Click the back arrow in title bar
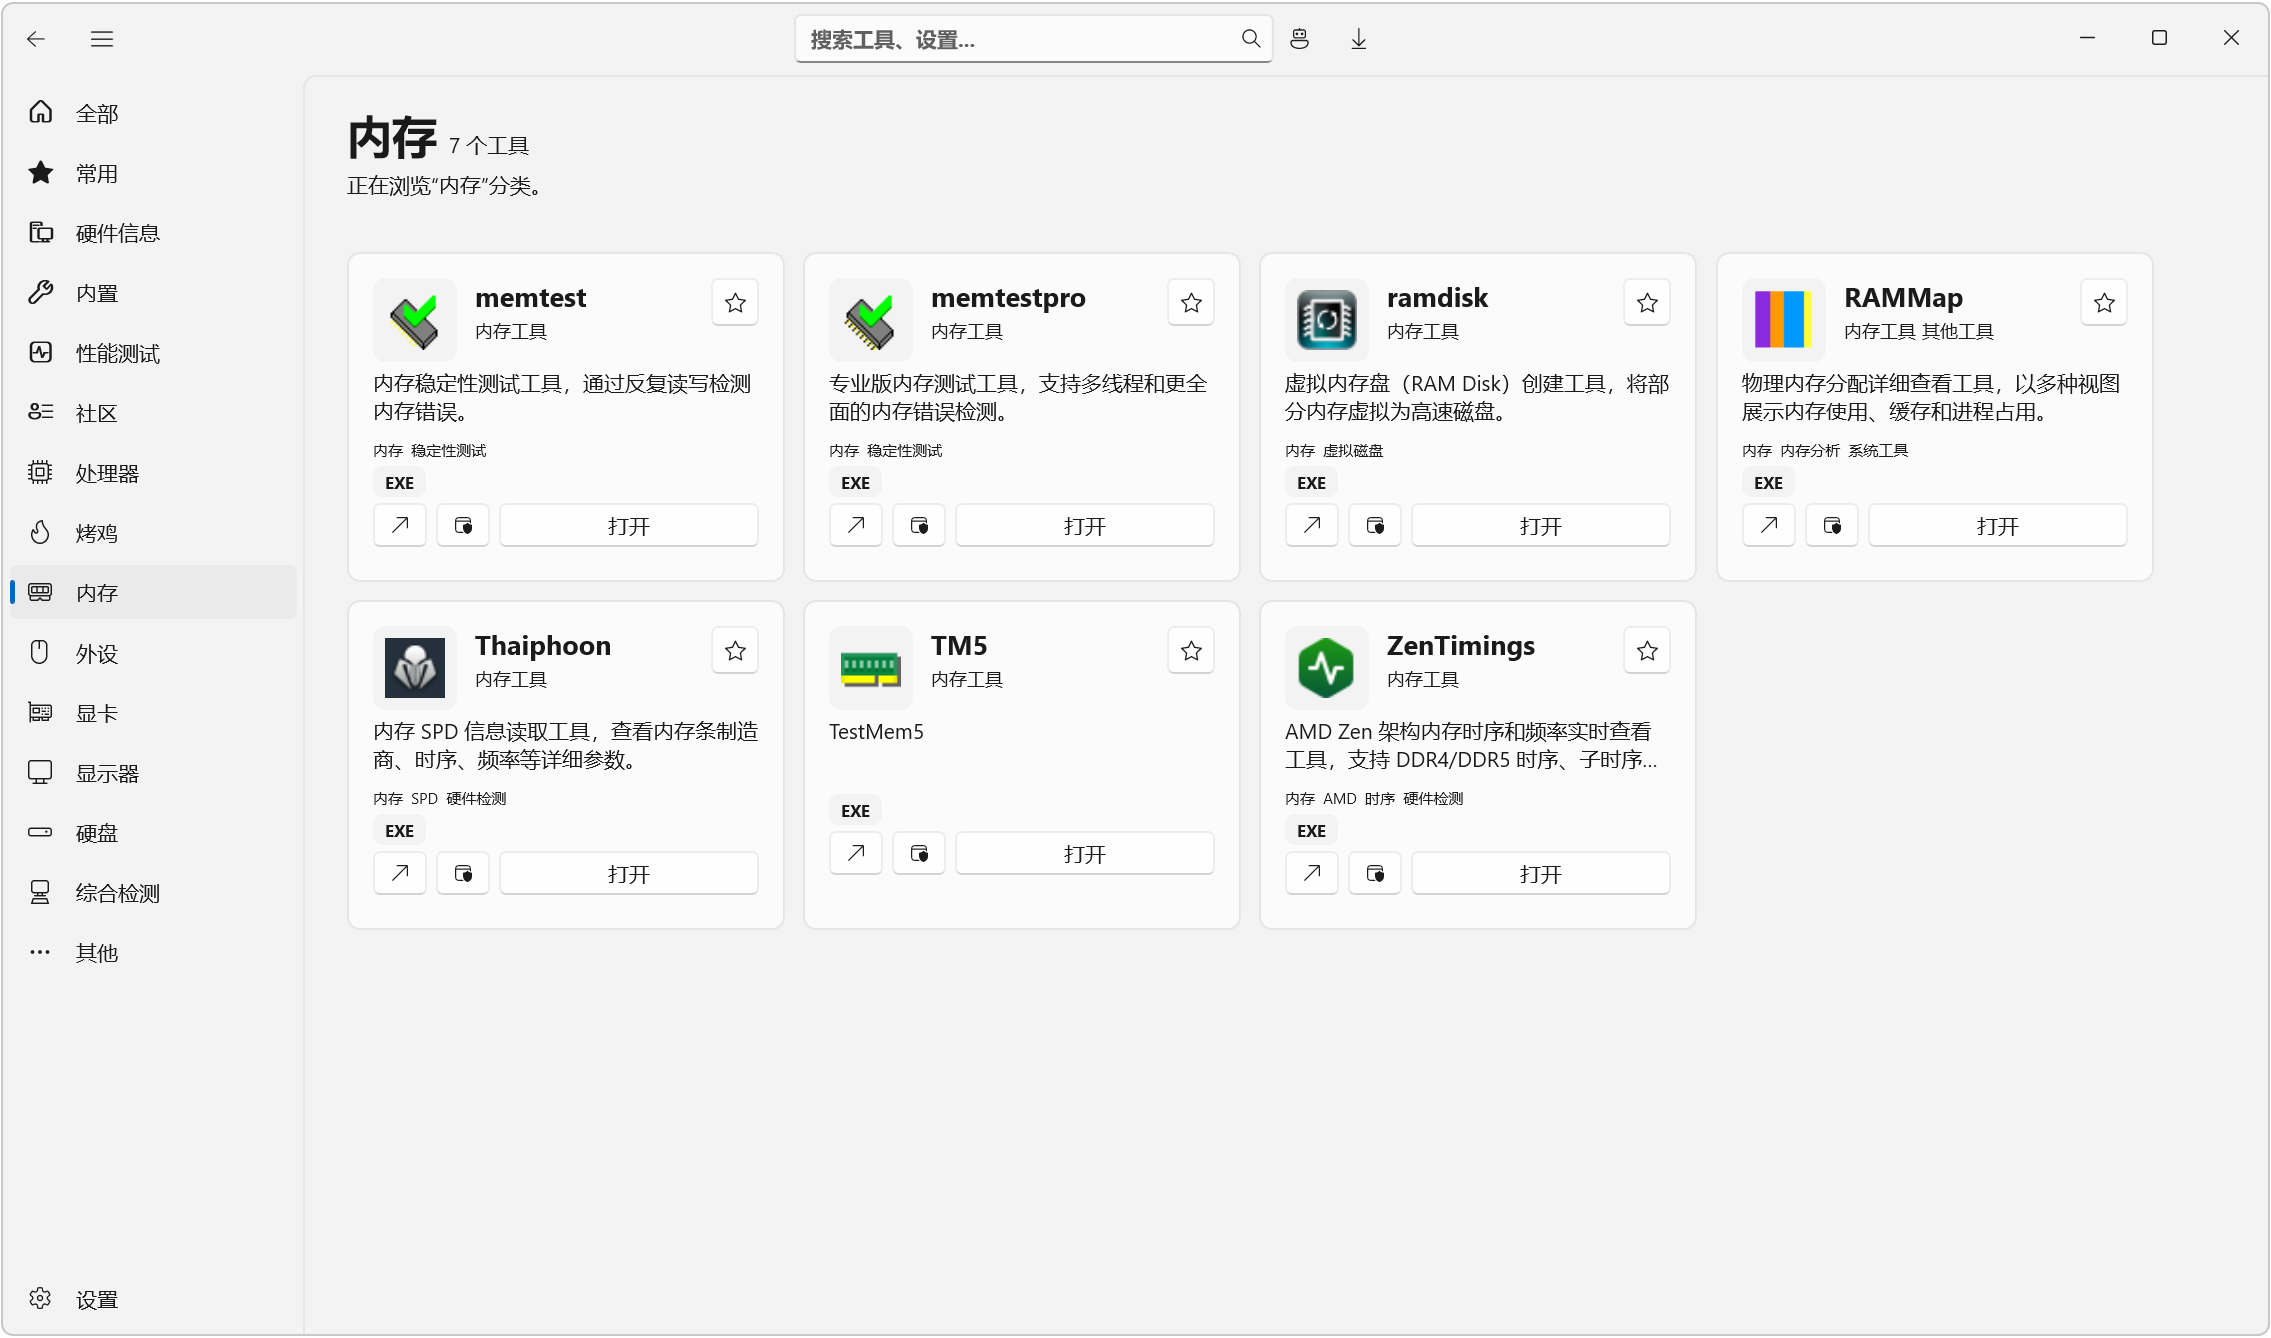The height and width of the screenshot is (1338, 2271). [36, 39]
